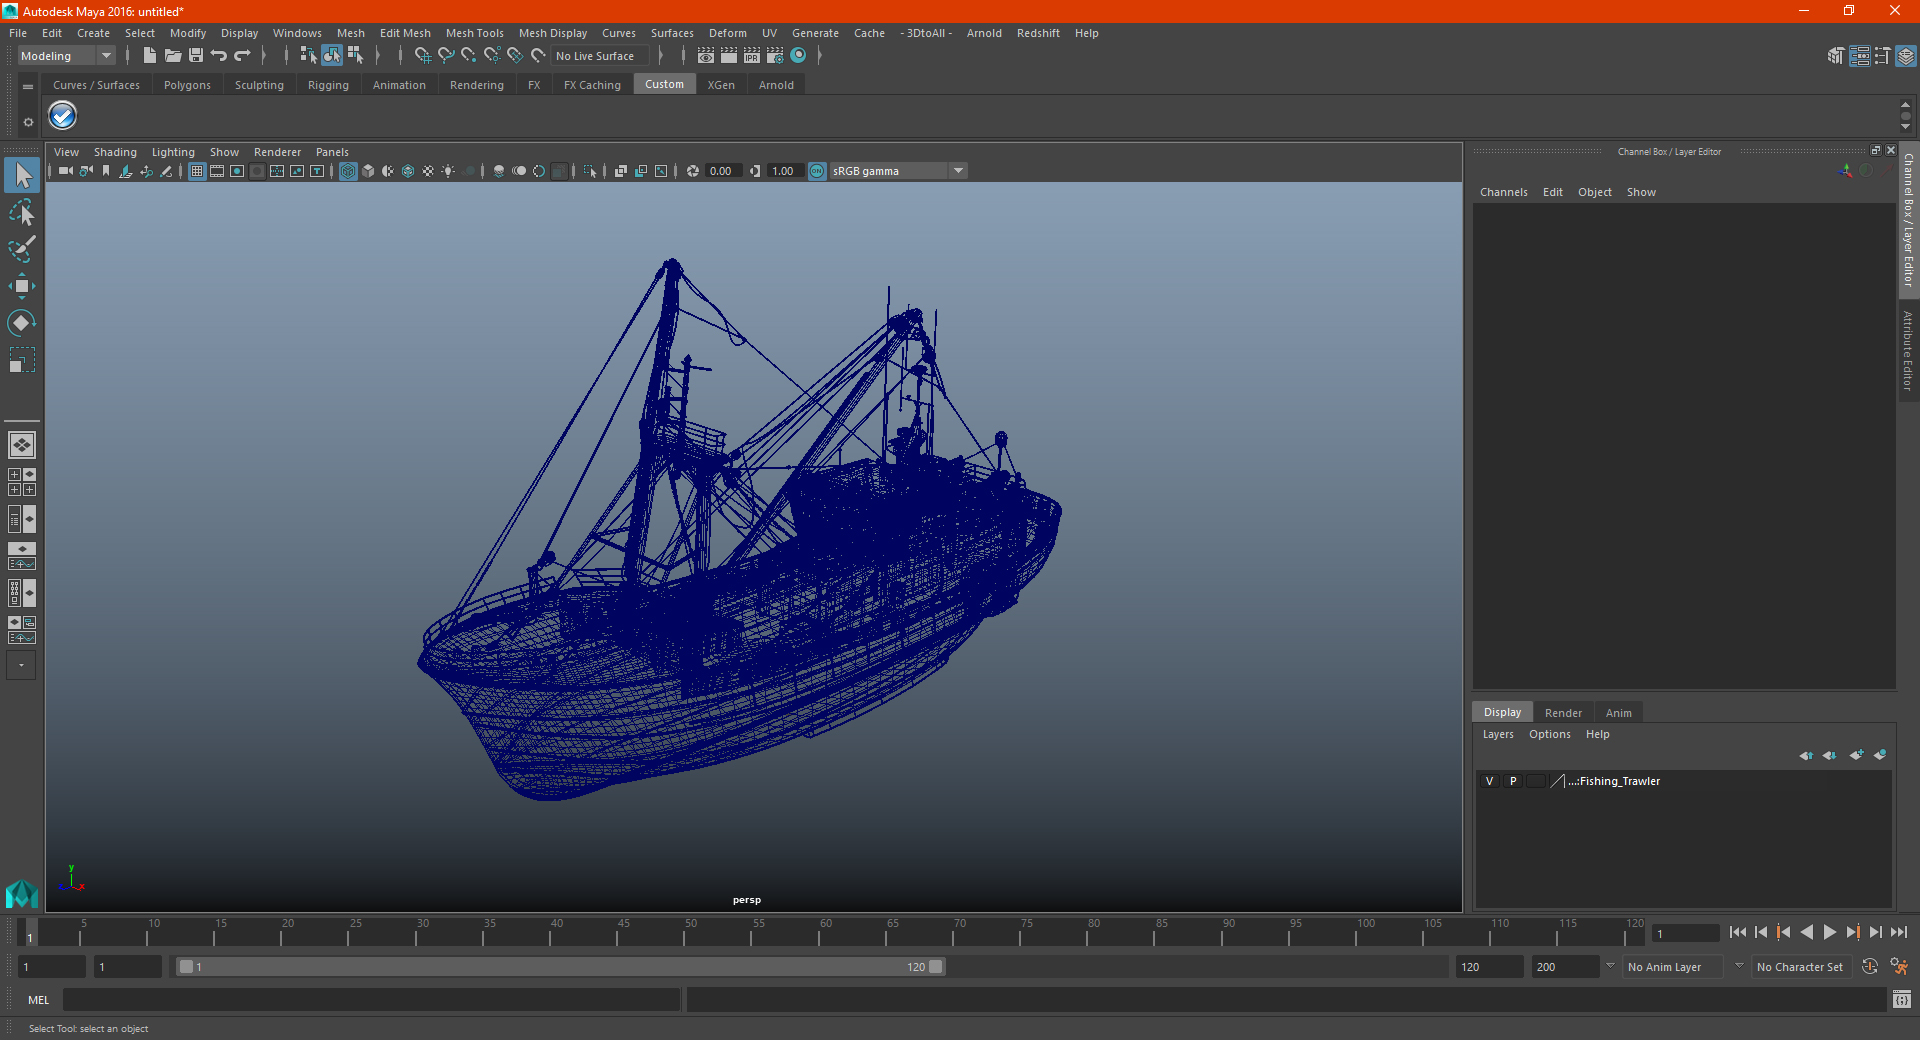Open the Hypershade icon in status line
The image size is (1920, 1040).
tap(798, 56)
